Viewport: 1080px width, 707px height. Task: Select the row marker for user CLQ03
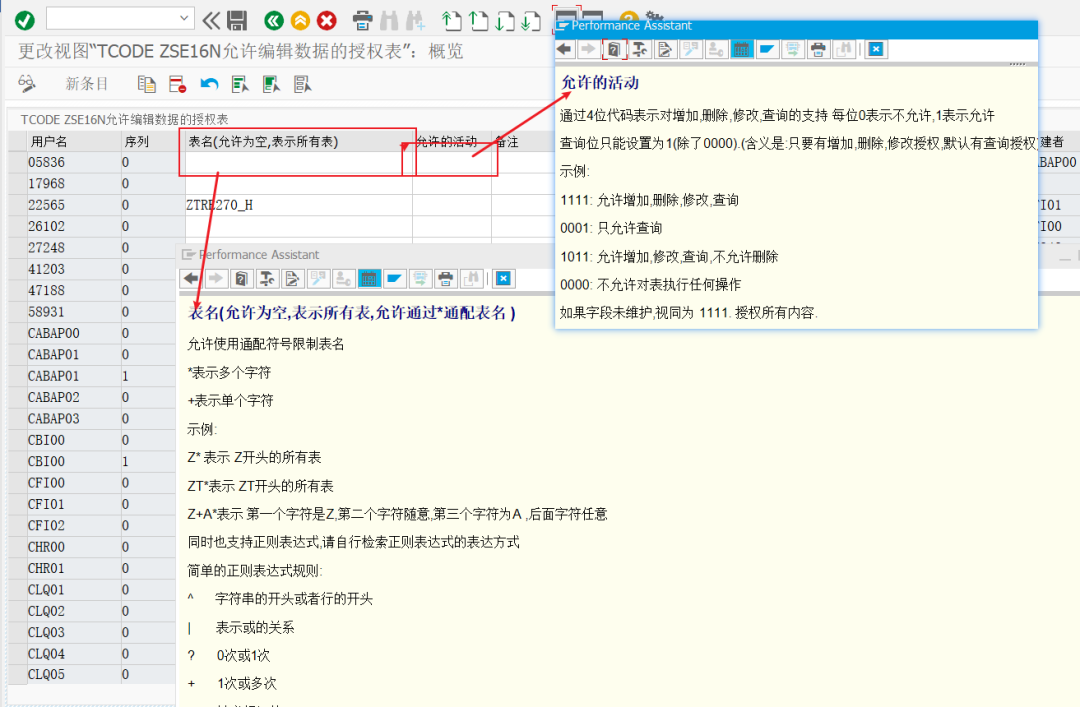click(x=17, y=633)
